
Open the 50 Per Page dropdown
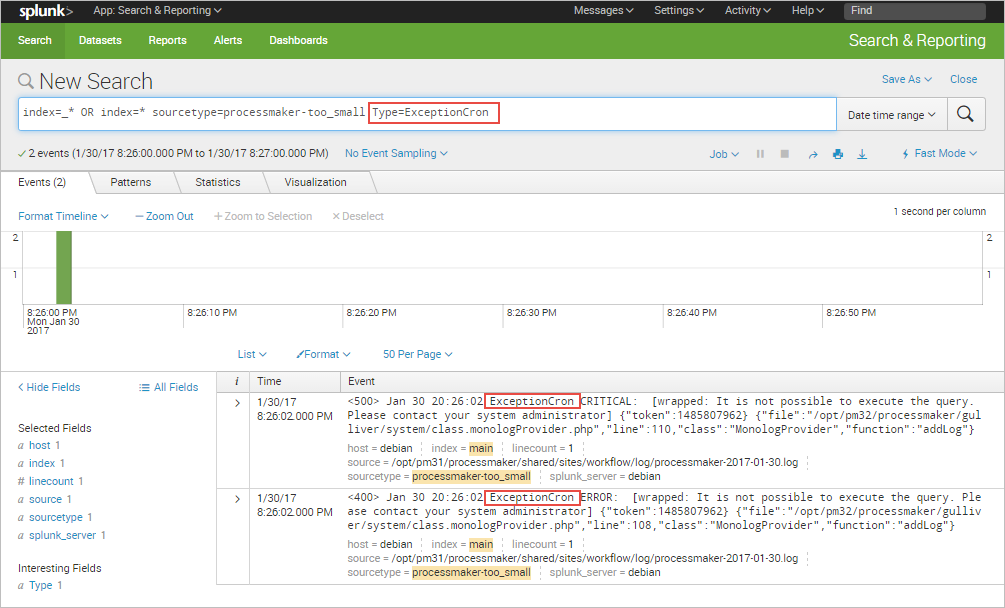[417, 354]
